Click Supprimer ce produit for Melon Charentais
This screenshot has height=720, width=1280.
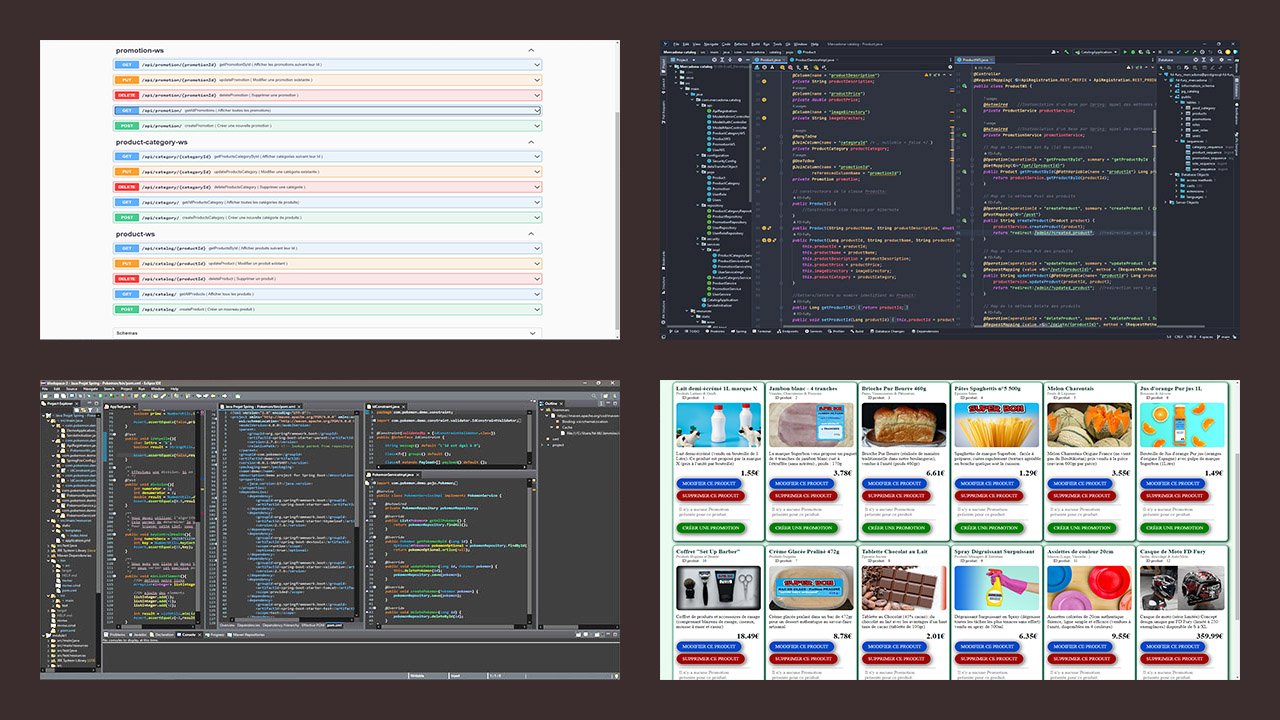1081,495
